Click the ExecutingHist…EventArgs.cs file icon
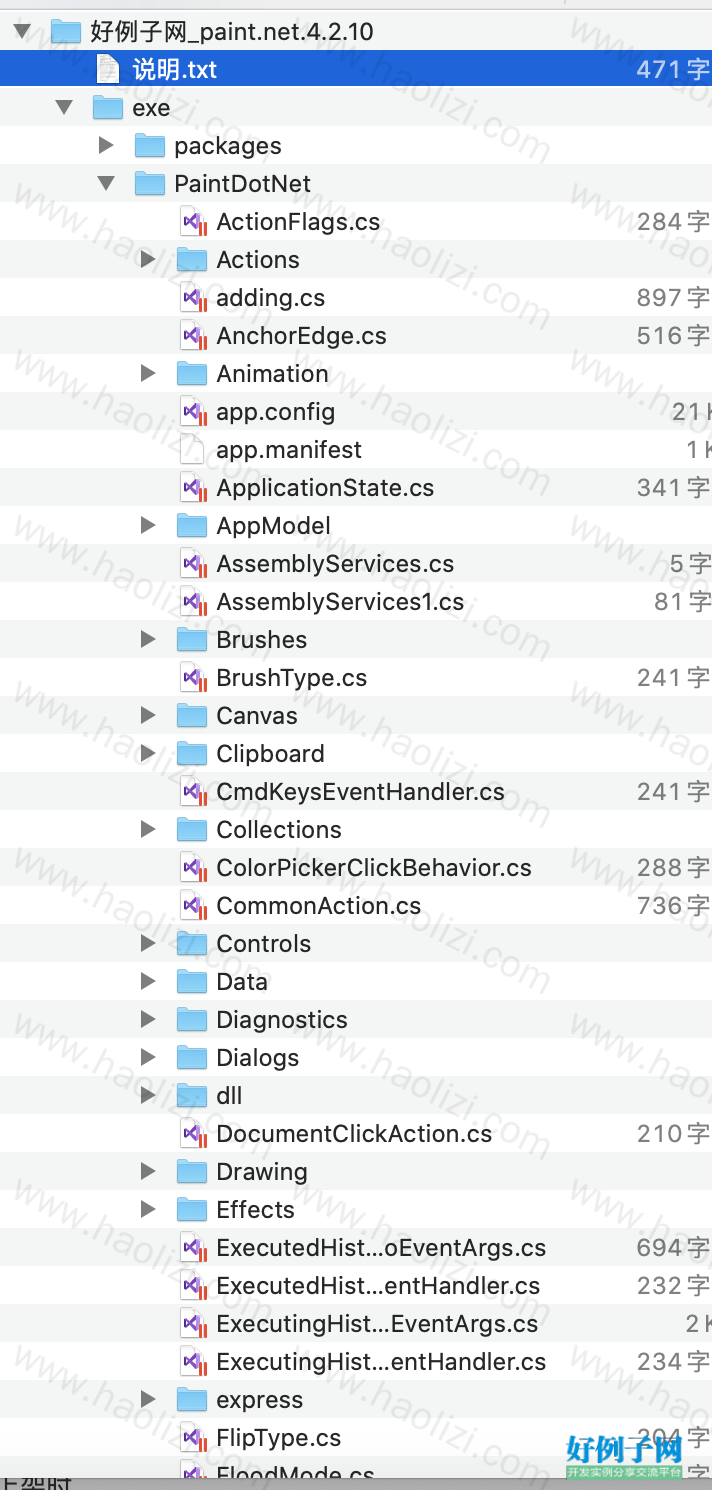Viewport: 712px width, 1490px height. 192,1323
